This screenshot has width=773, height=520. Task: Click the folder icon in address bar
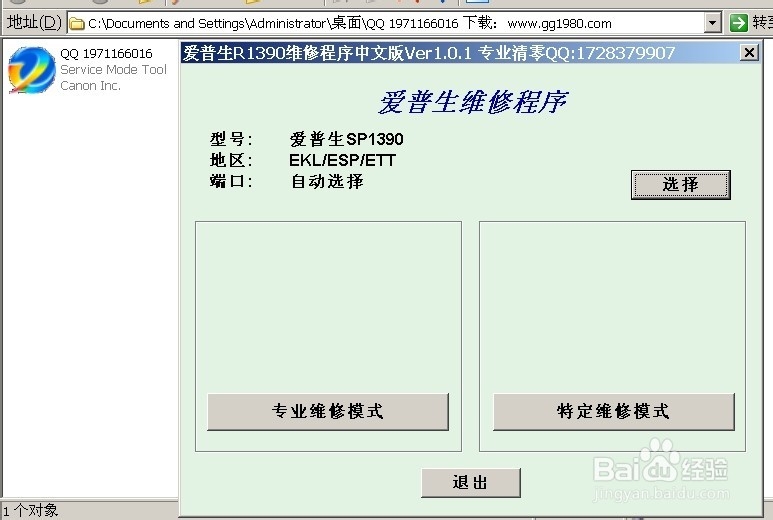point(76,24)
